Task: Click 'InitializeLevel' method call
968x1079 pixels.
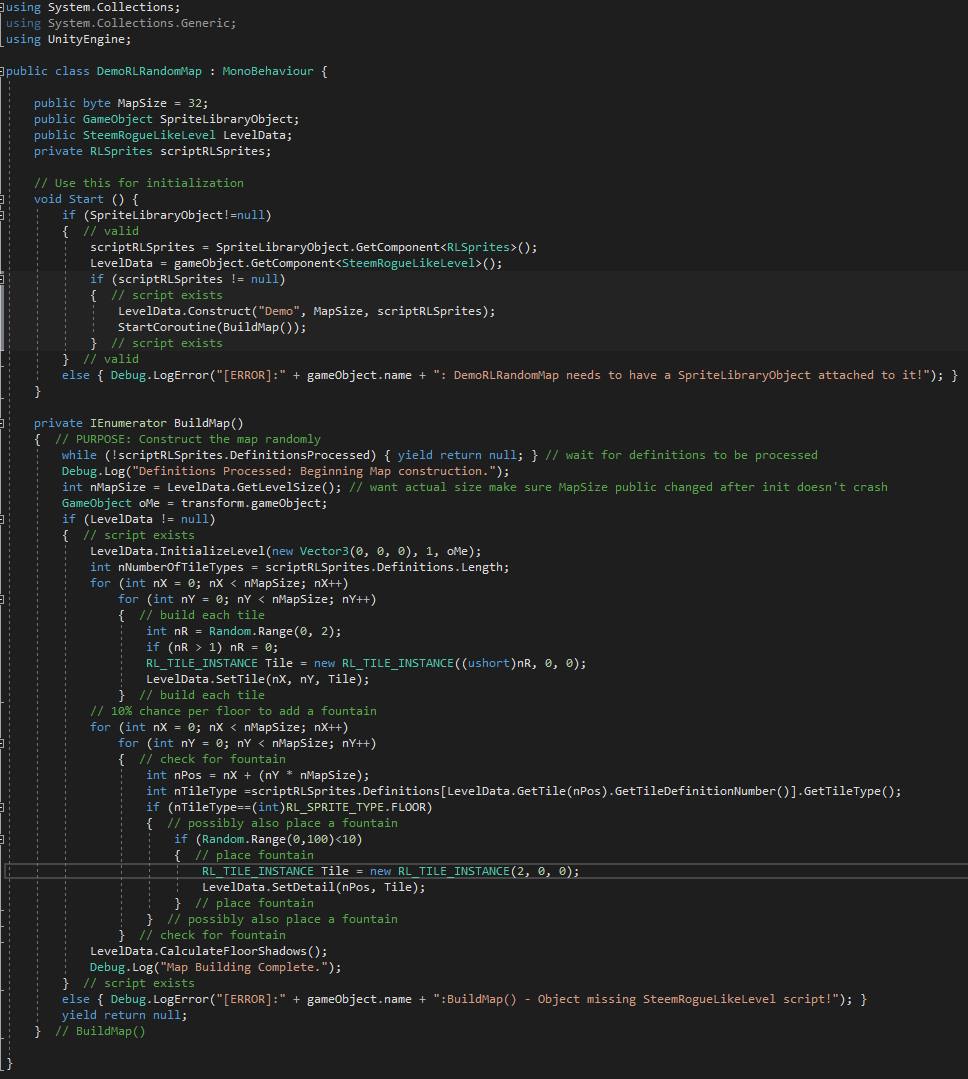Action: 213,551
